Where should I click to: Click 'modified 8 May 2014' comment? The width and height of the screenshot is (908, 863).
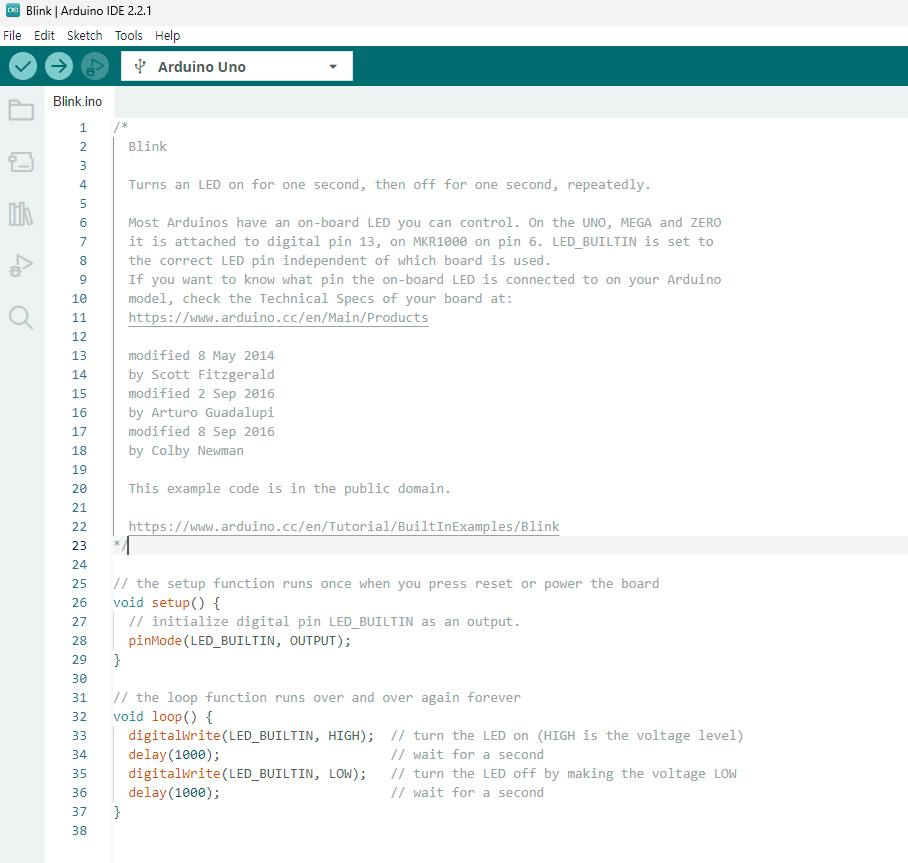(202, 356)
